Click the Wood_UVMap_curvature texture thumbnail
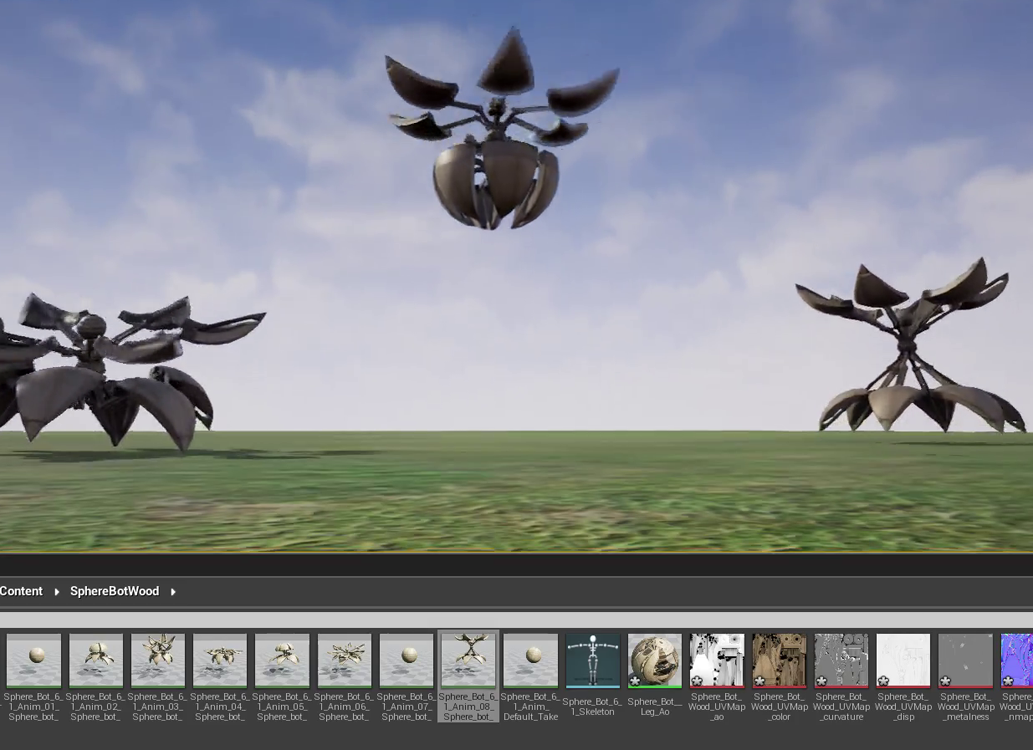 tap(841, 660)
